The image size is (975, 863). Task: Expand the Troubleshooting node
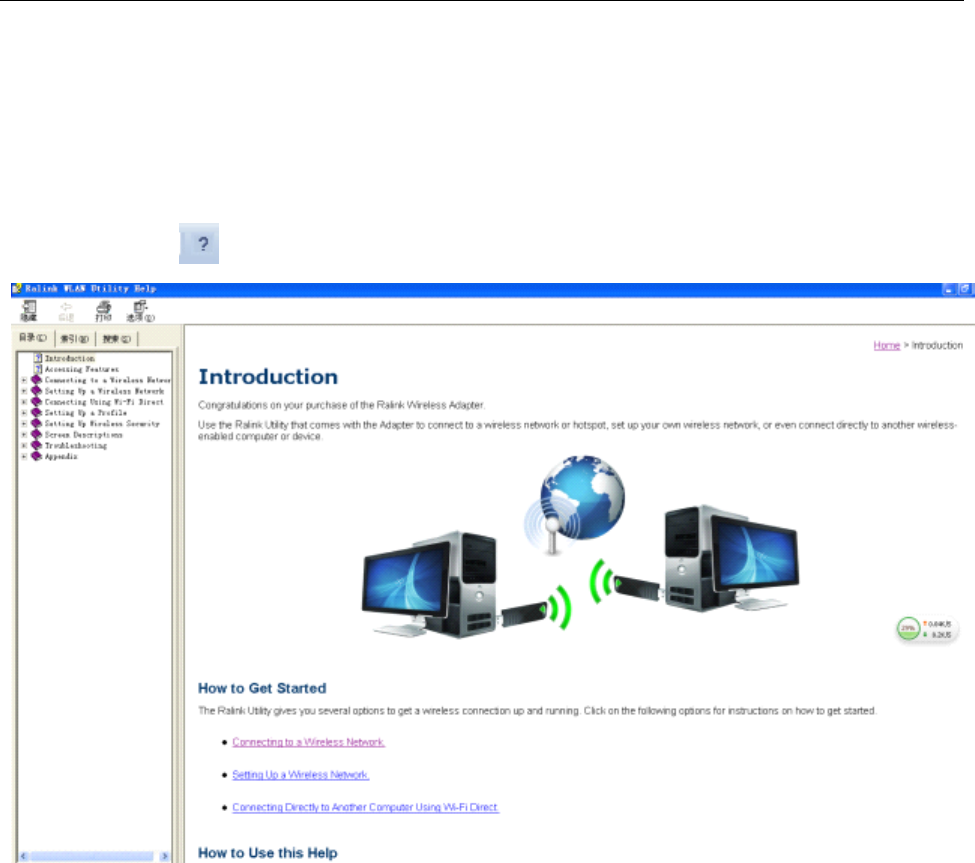click(x=24, y=445)
